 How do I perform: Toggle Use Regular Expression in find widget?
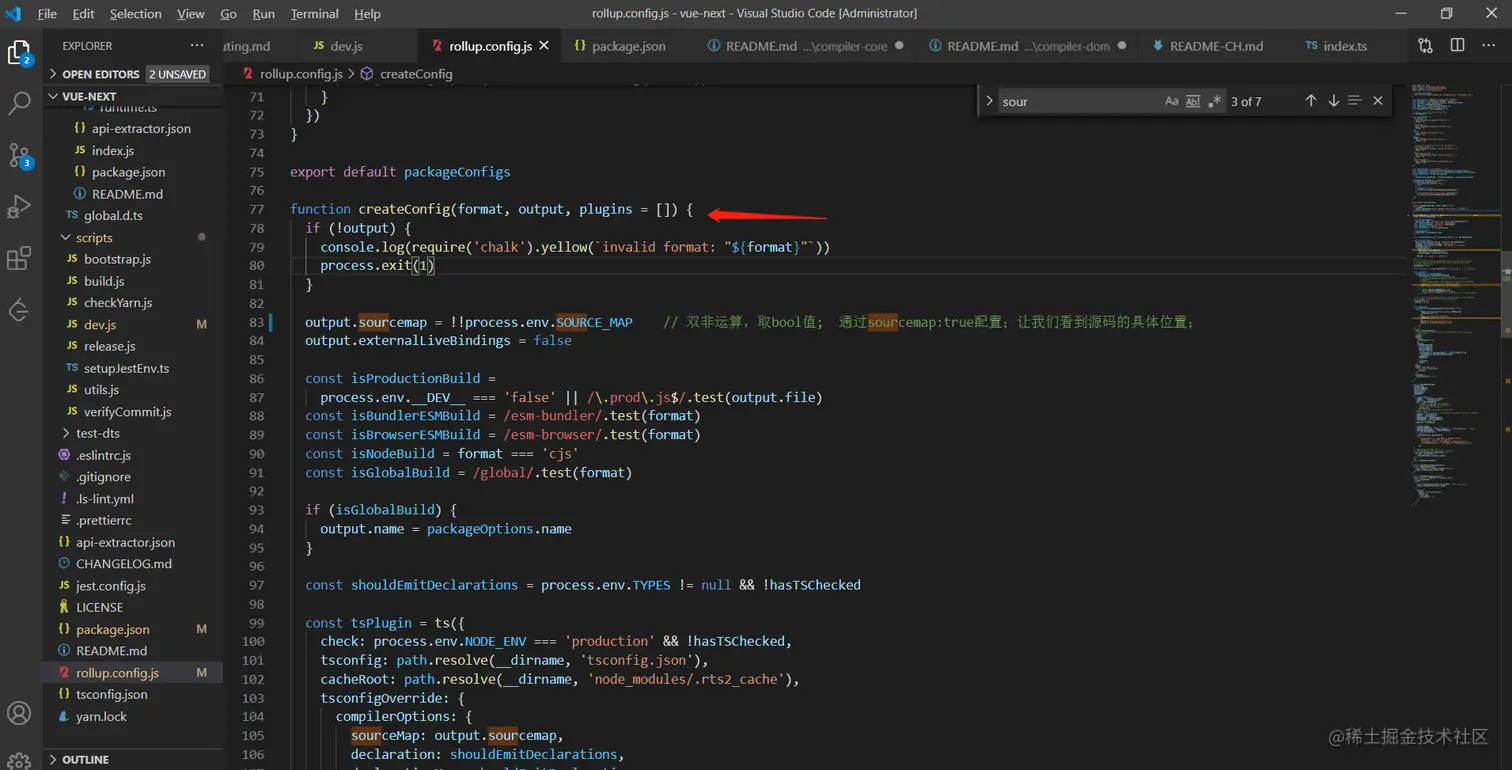pyautogui.click(x=1214, y=101)
